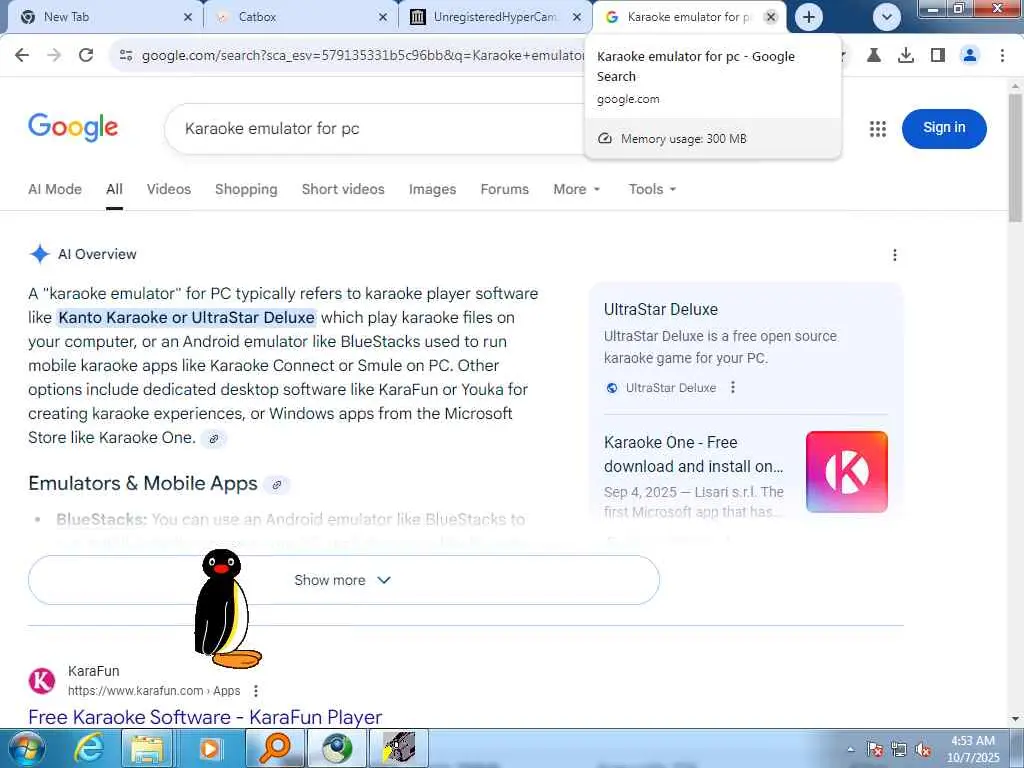Go back using the browser back arrow
The height and width of the screenshot is (768, 1024).
pos(22,55)
